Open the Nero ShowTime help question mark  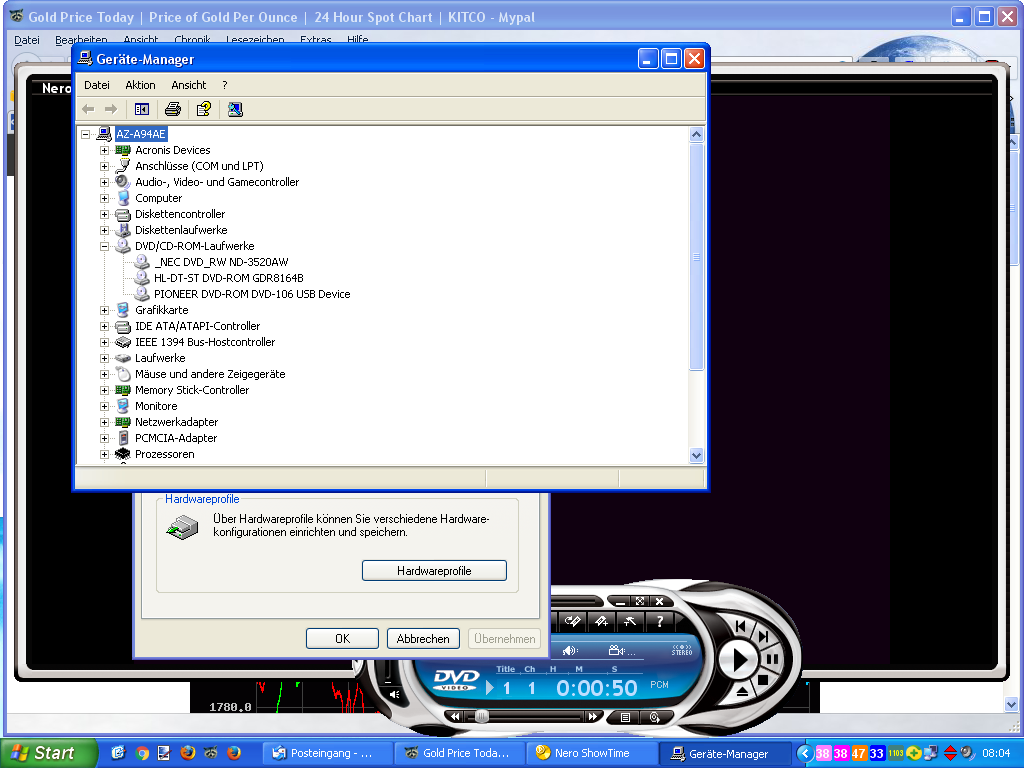660,621
